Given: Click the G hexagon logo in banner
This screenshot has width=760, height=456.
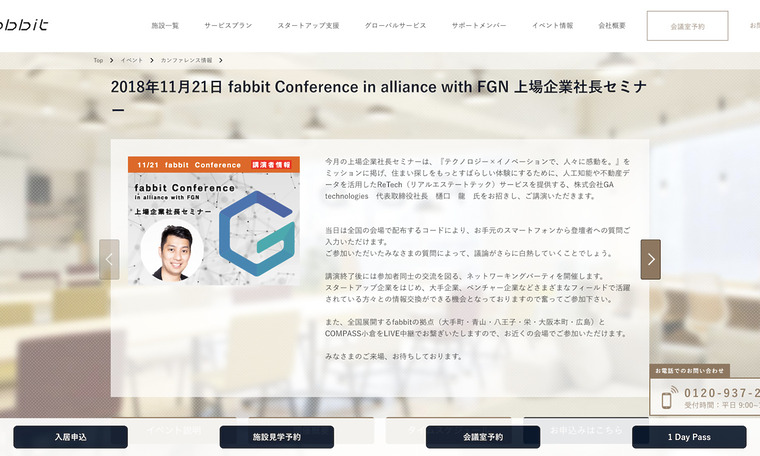Looking at the screenshot, I should tap(256, 234).
